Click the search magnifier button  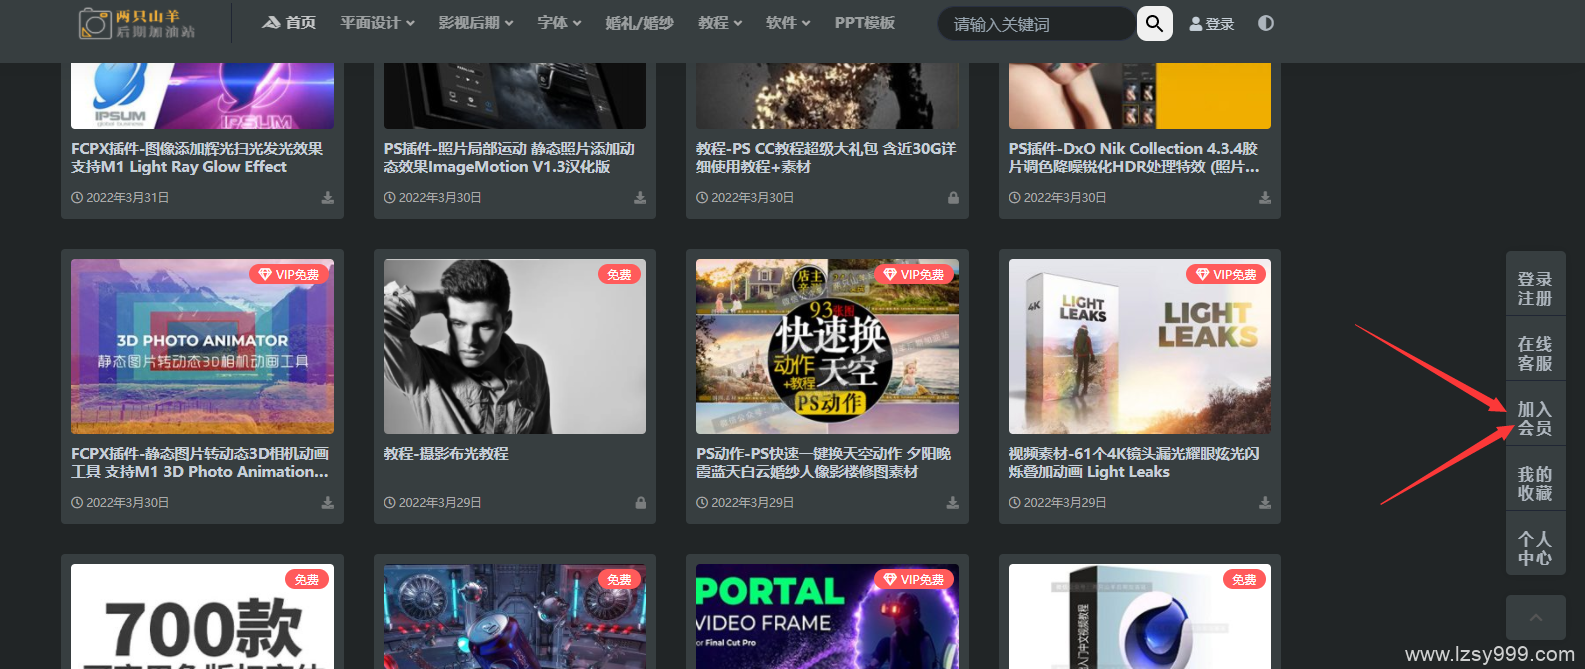pyautogui.click(x=1154, y=23)
